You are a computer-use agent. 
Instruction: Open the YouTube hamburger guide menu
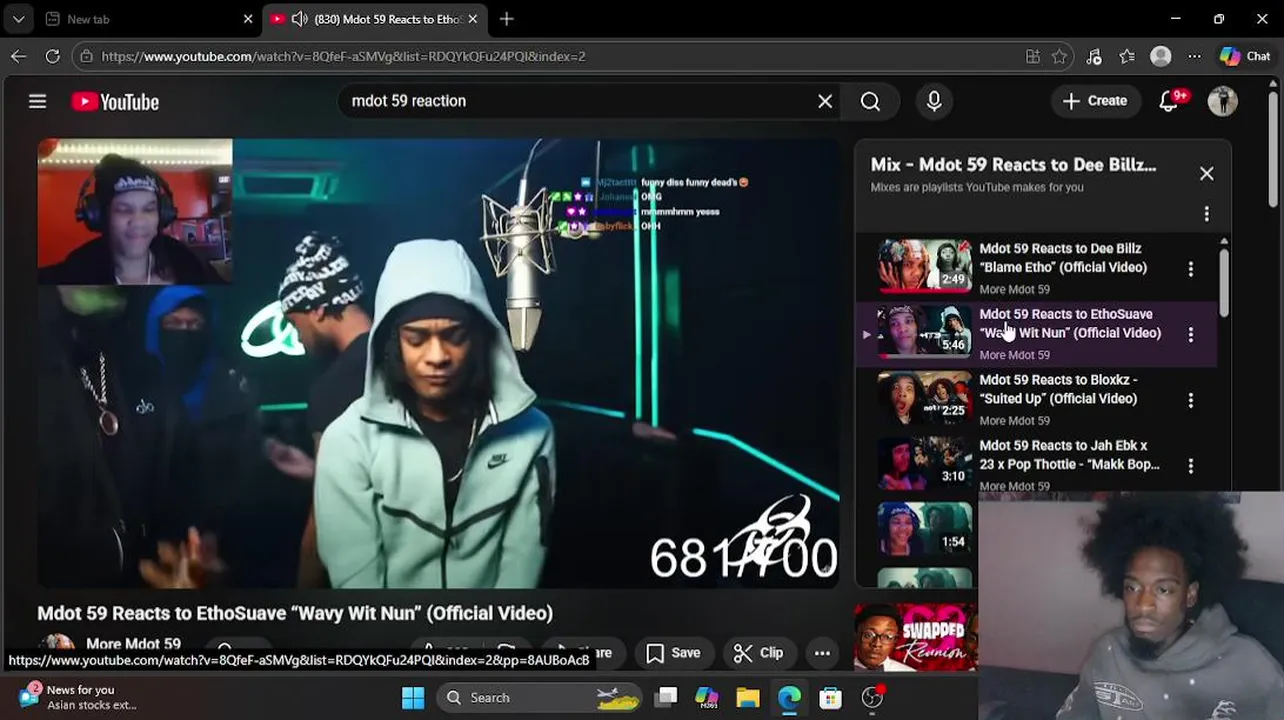[x=37, y=101]
